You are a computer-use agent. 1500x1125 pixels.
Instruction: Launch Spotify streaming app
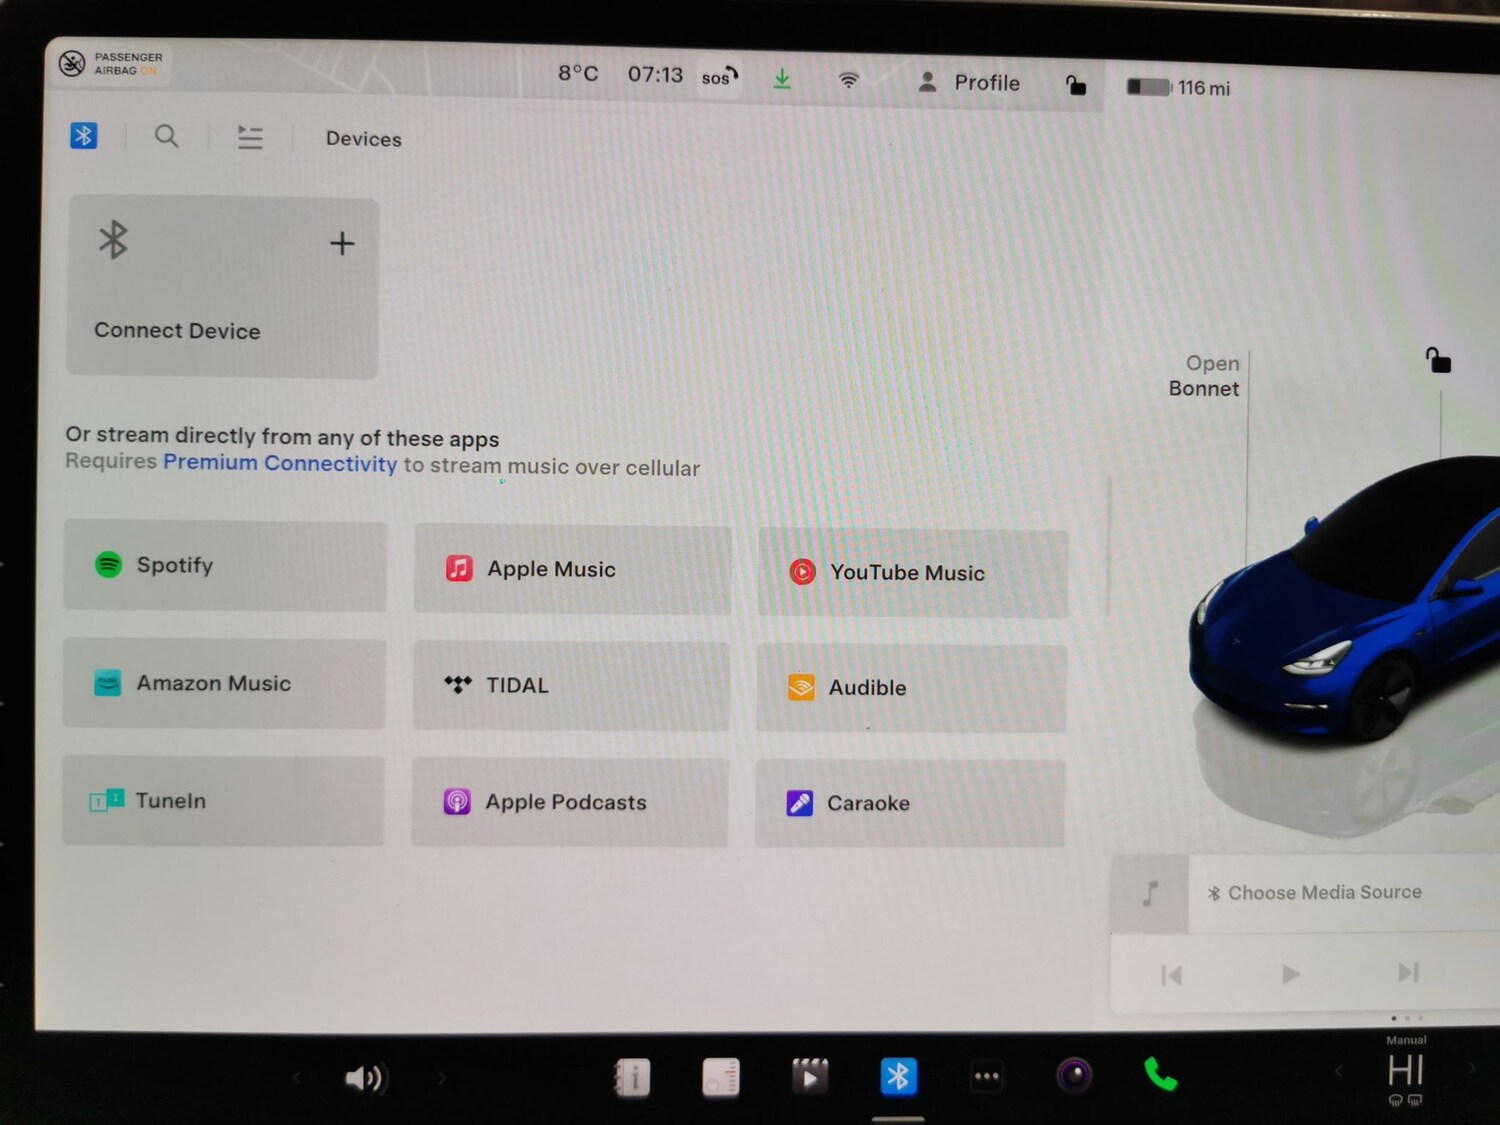(x=225, y=566)
